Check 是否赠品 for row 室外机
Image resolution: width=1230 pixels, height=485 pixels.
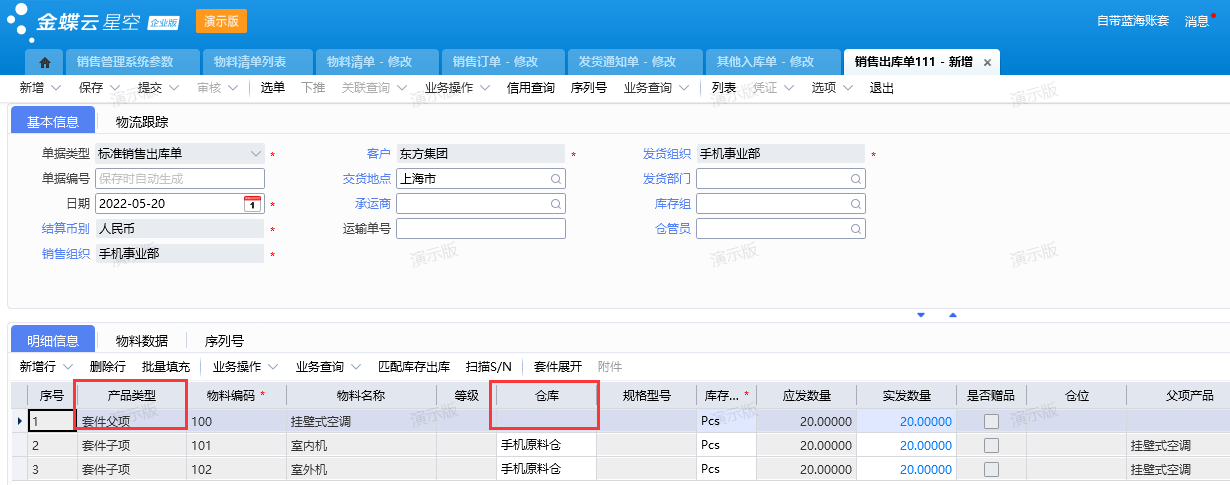point(991,469)
